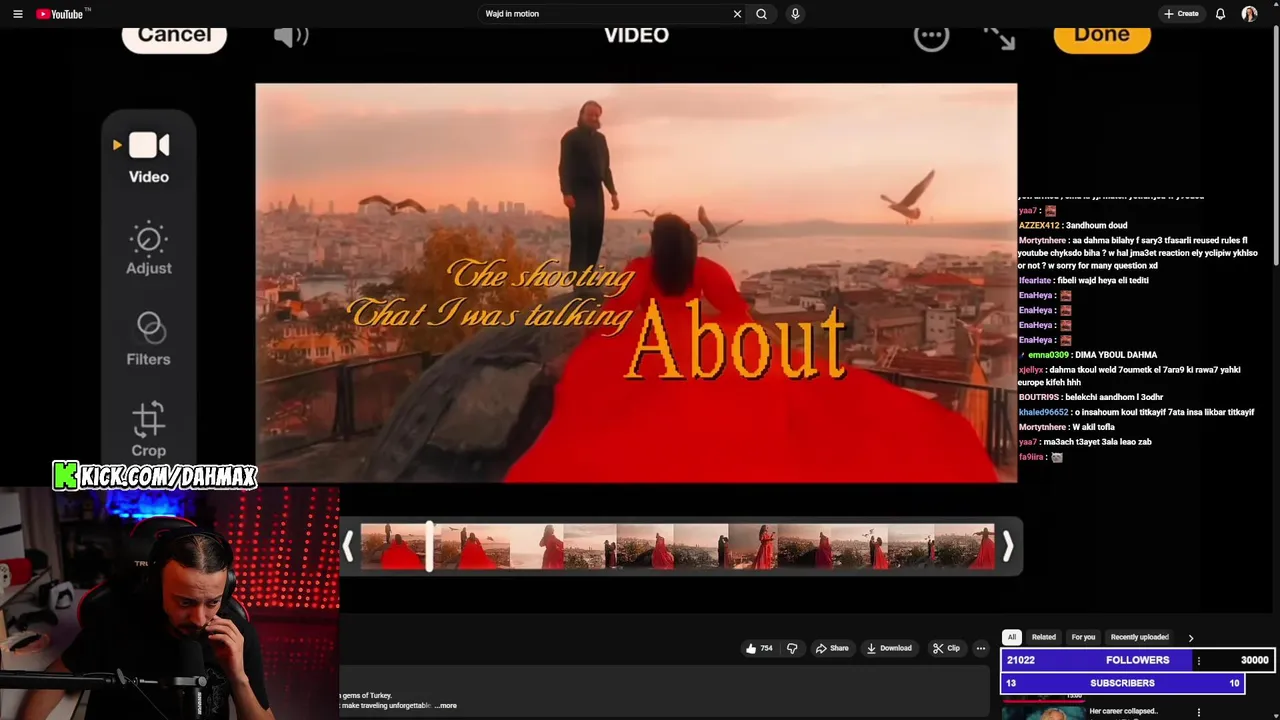Viewport: 1280px width, 720px height.
Task: Open the three-dots more options circle
Action: coord(931,37)
